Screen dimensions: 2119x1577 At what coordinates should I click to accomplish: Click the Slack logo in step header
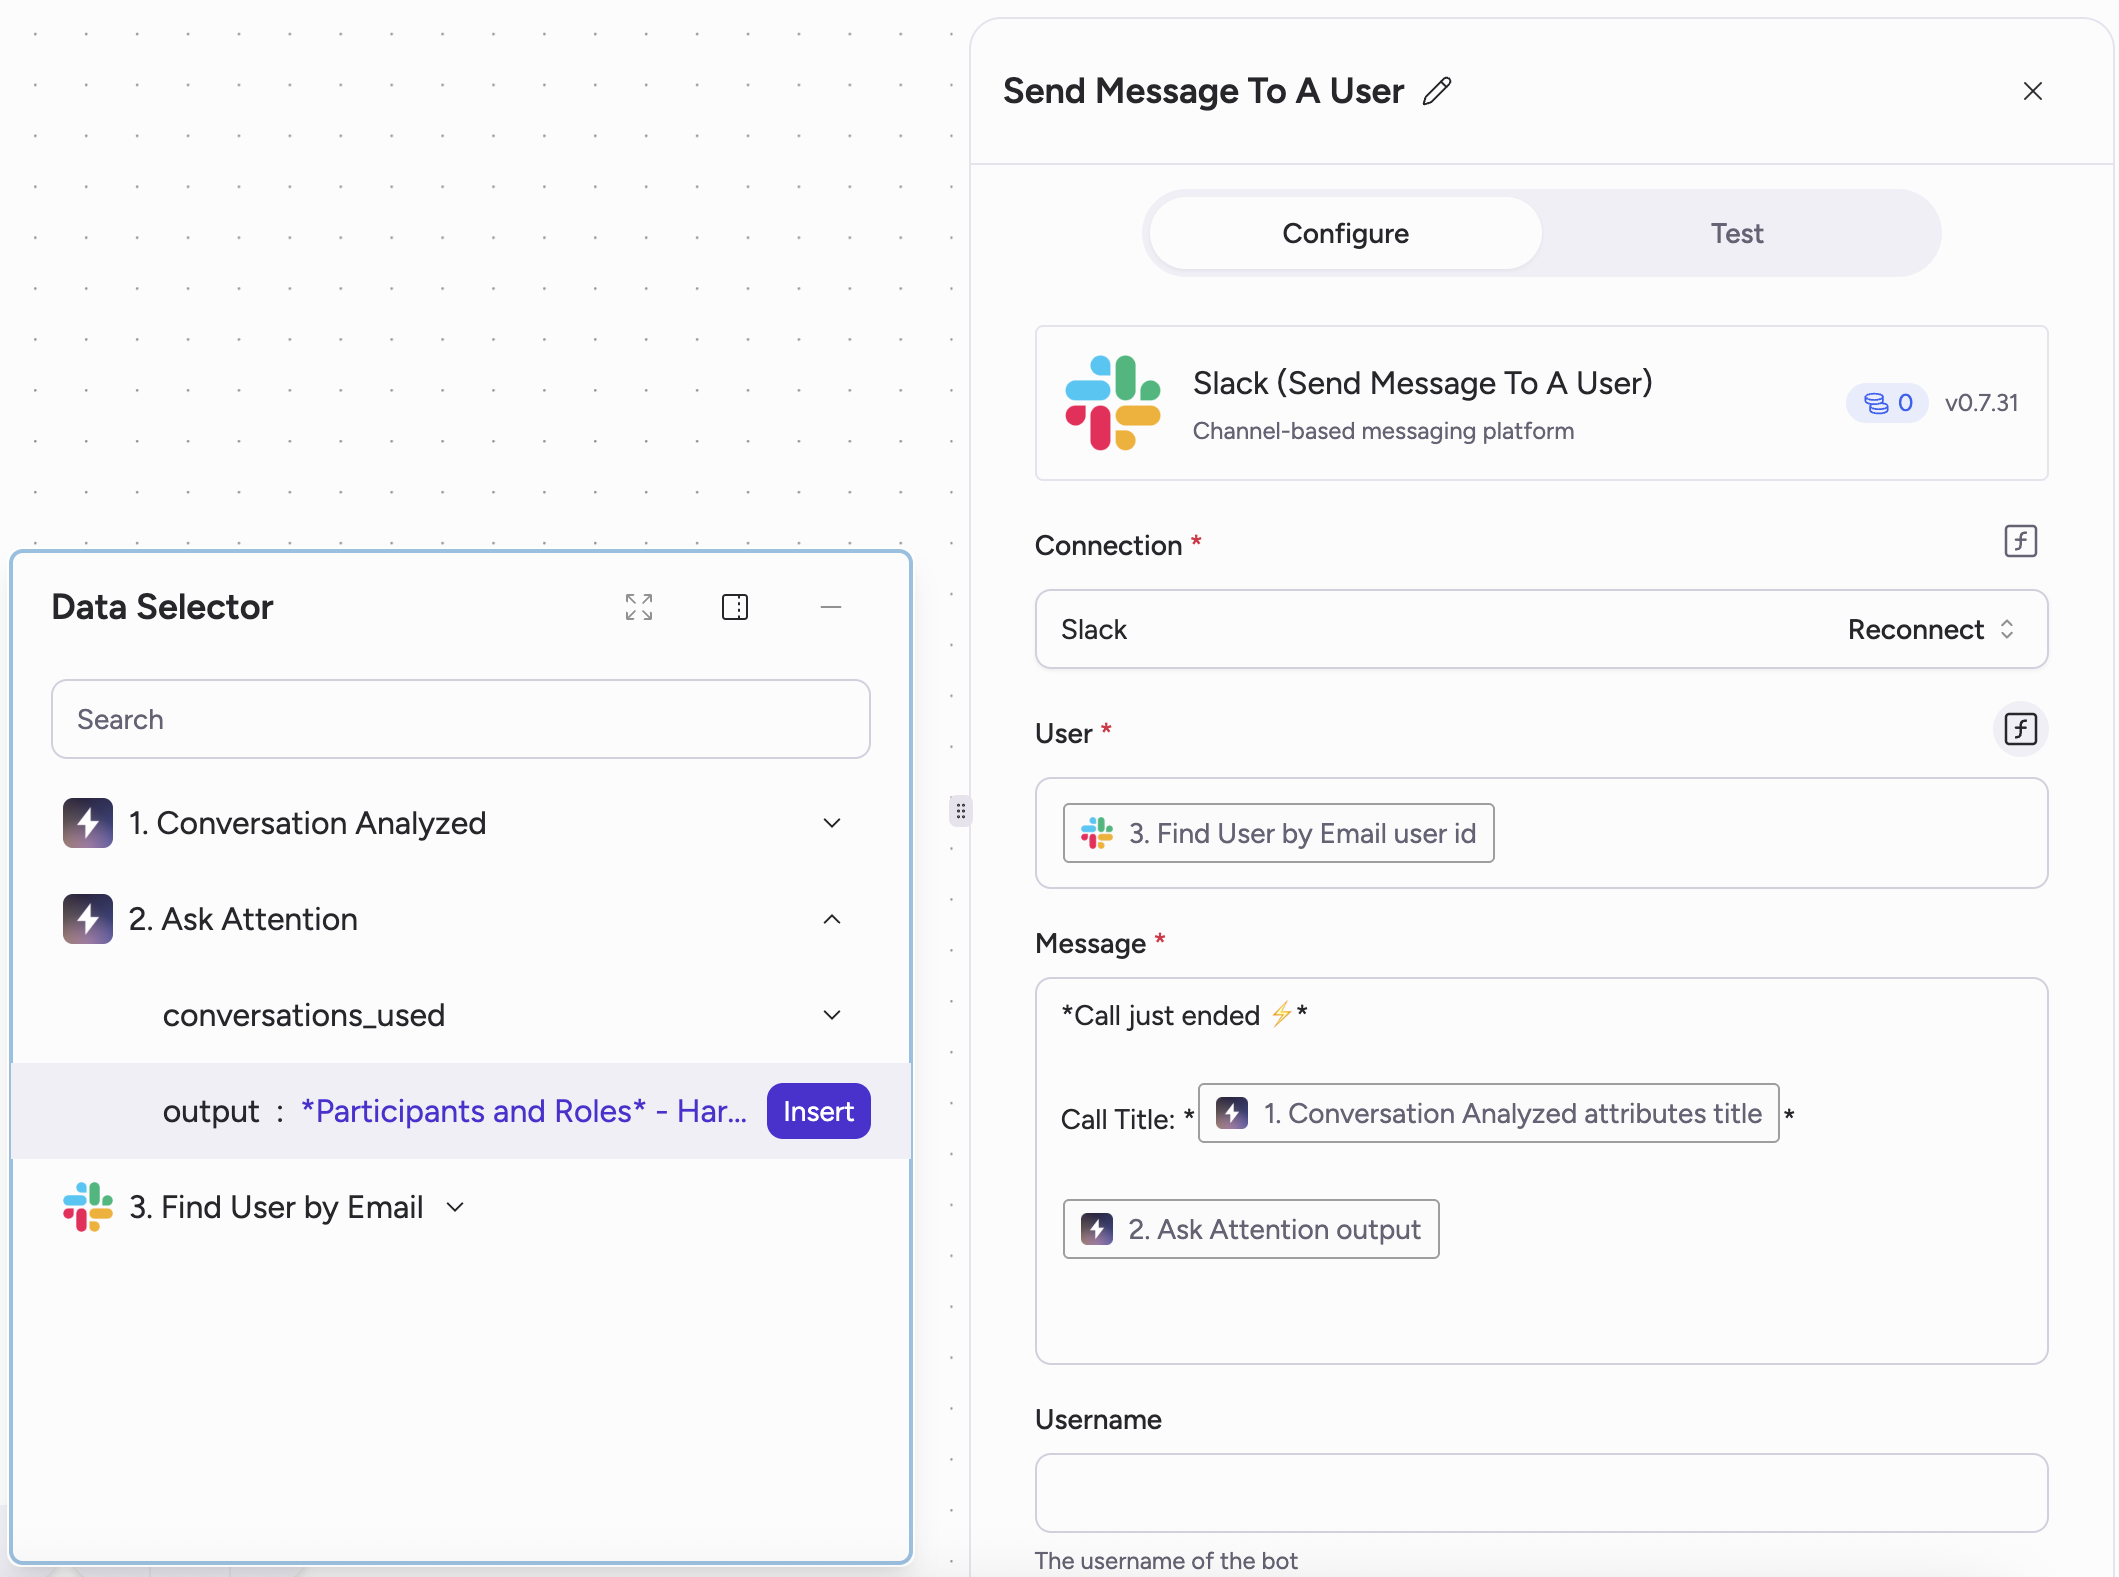[x=1112, y=403]
